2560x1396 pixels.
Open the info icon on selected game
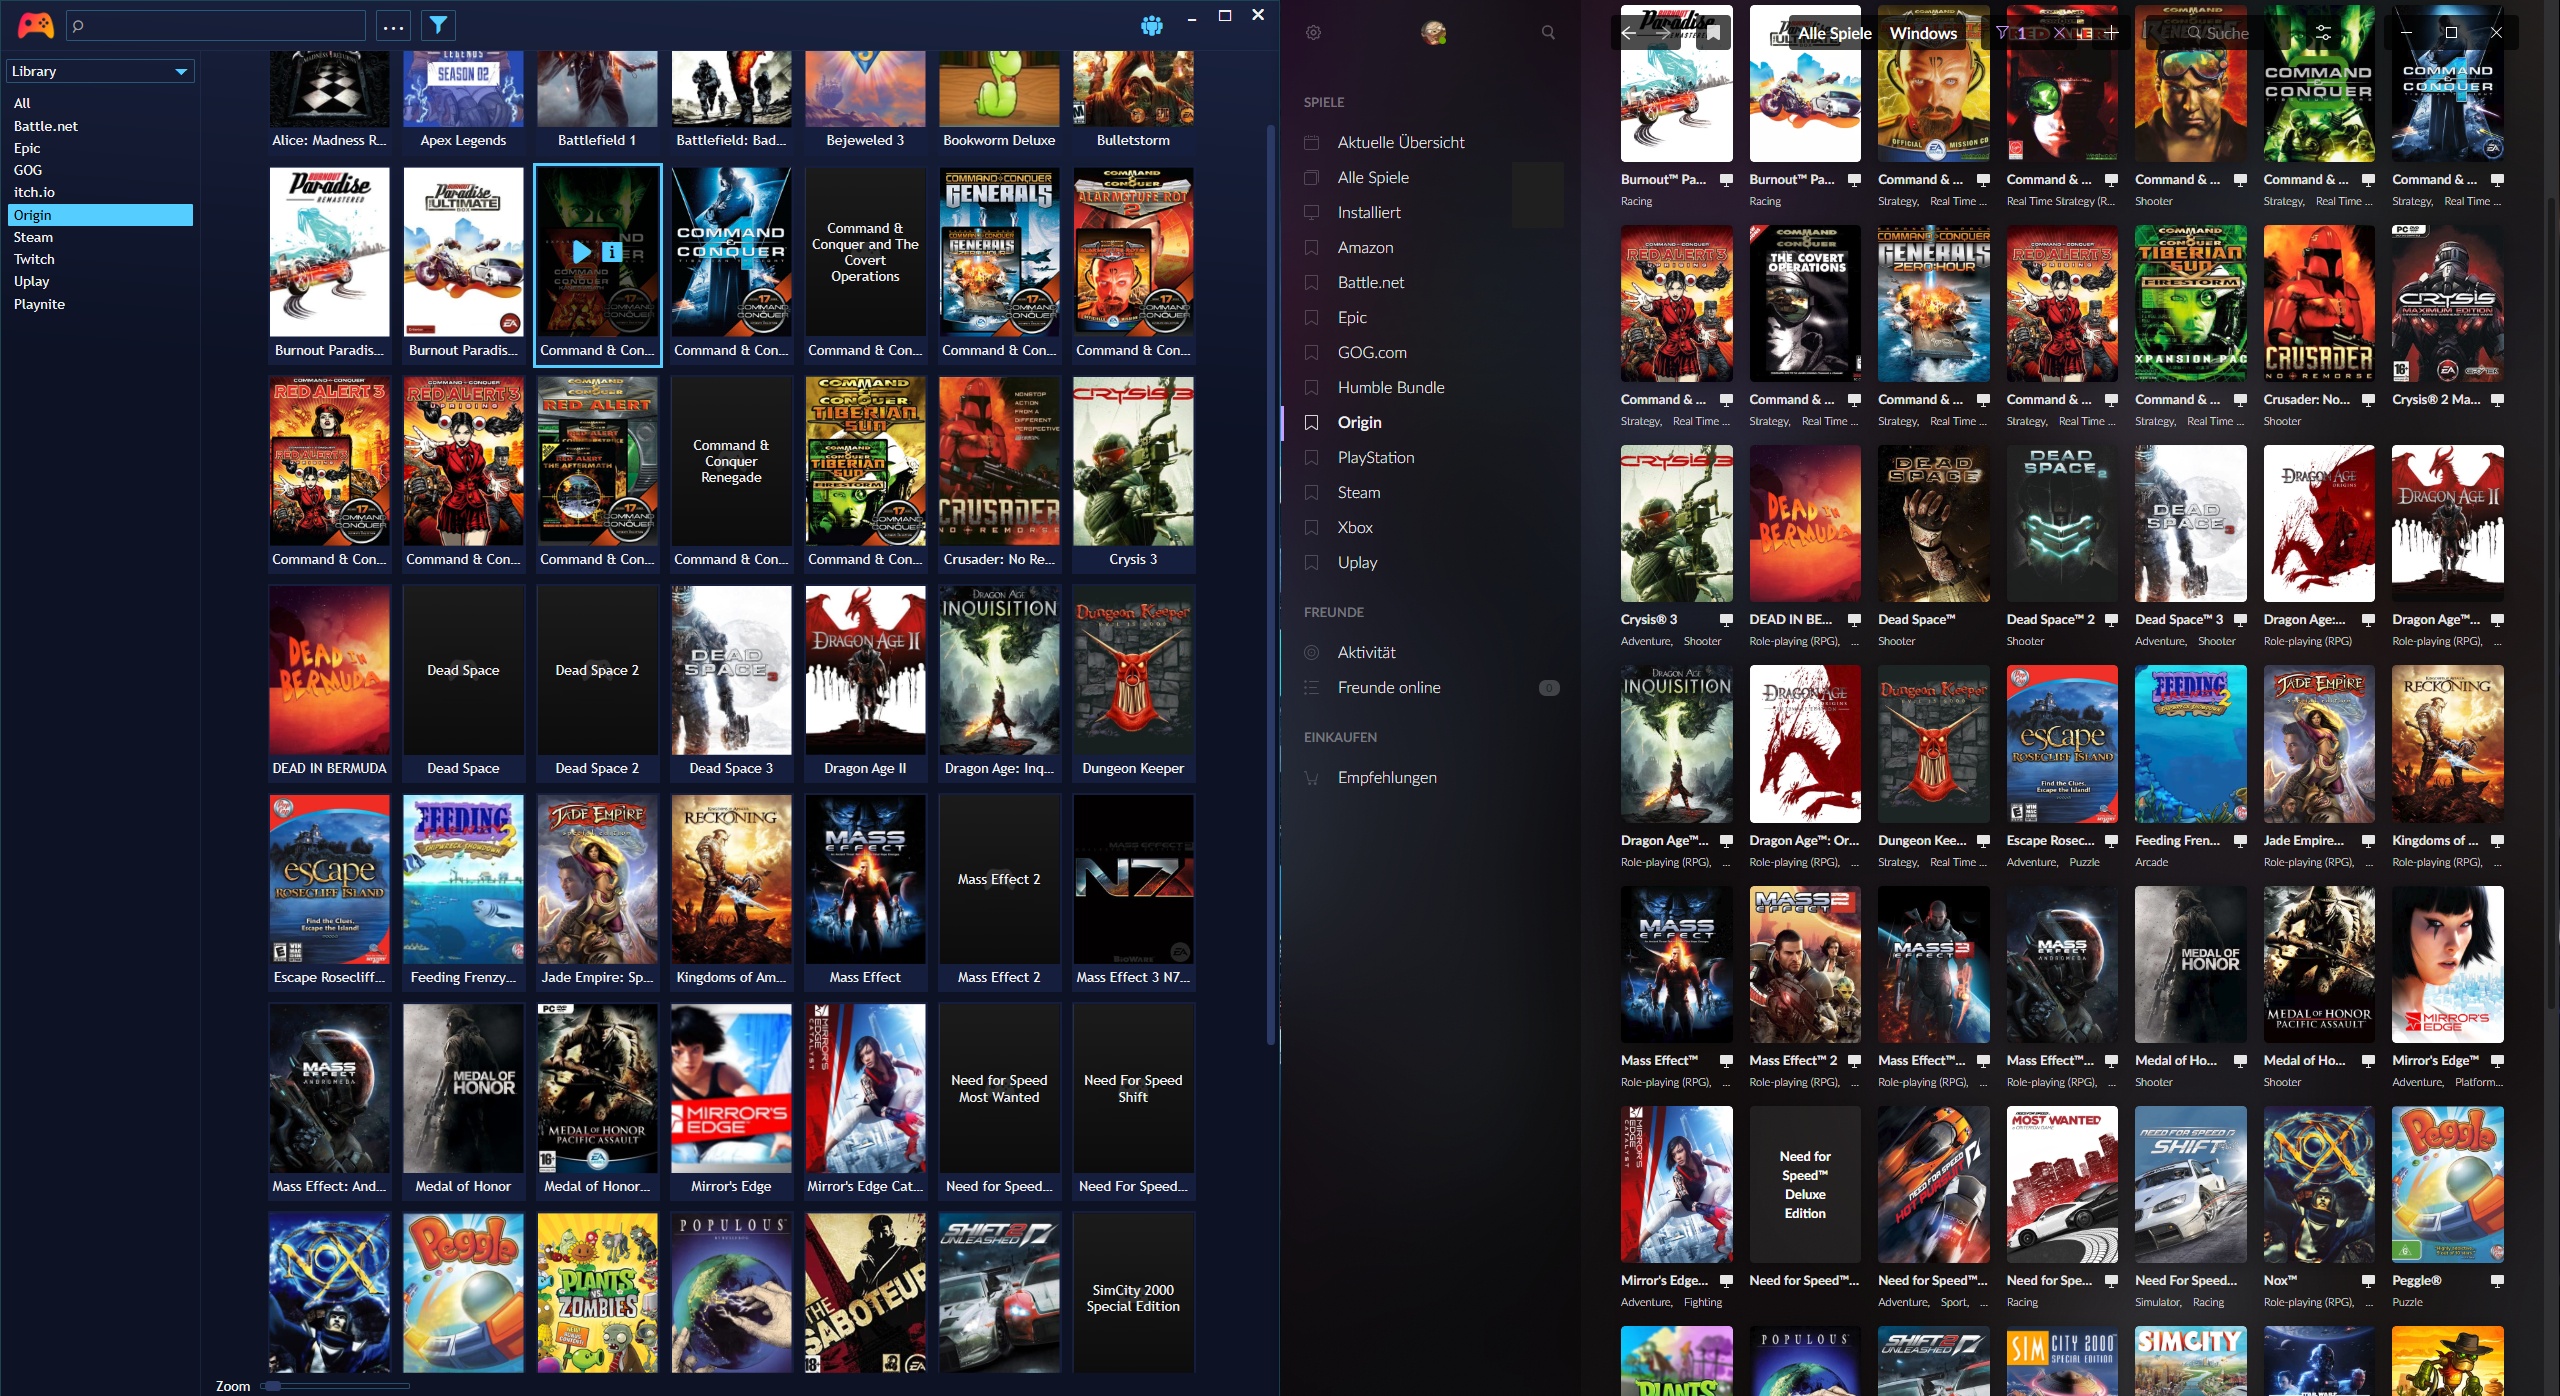coord(612,253)
